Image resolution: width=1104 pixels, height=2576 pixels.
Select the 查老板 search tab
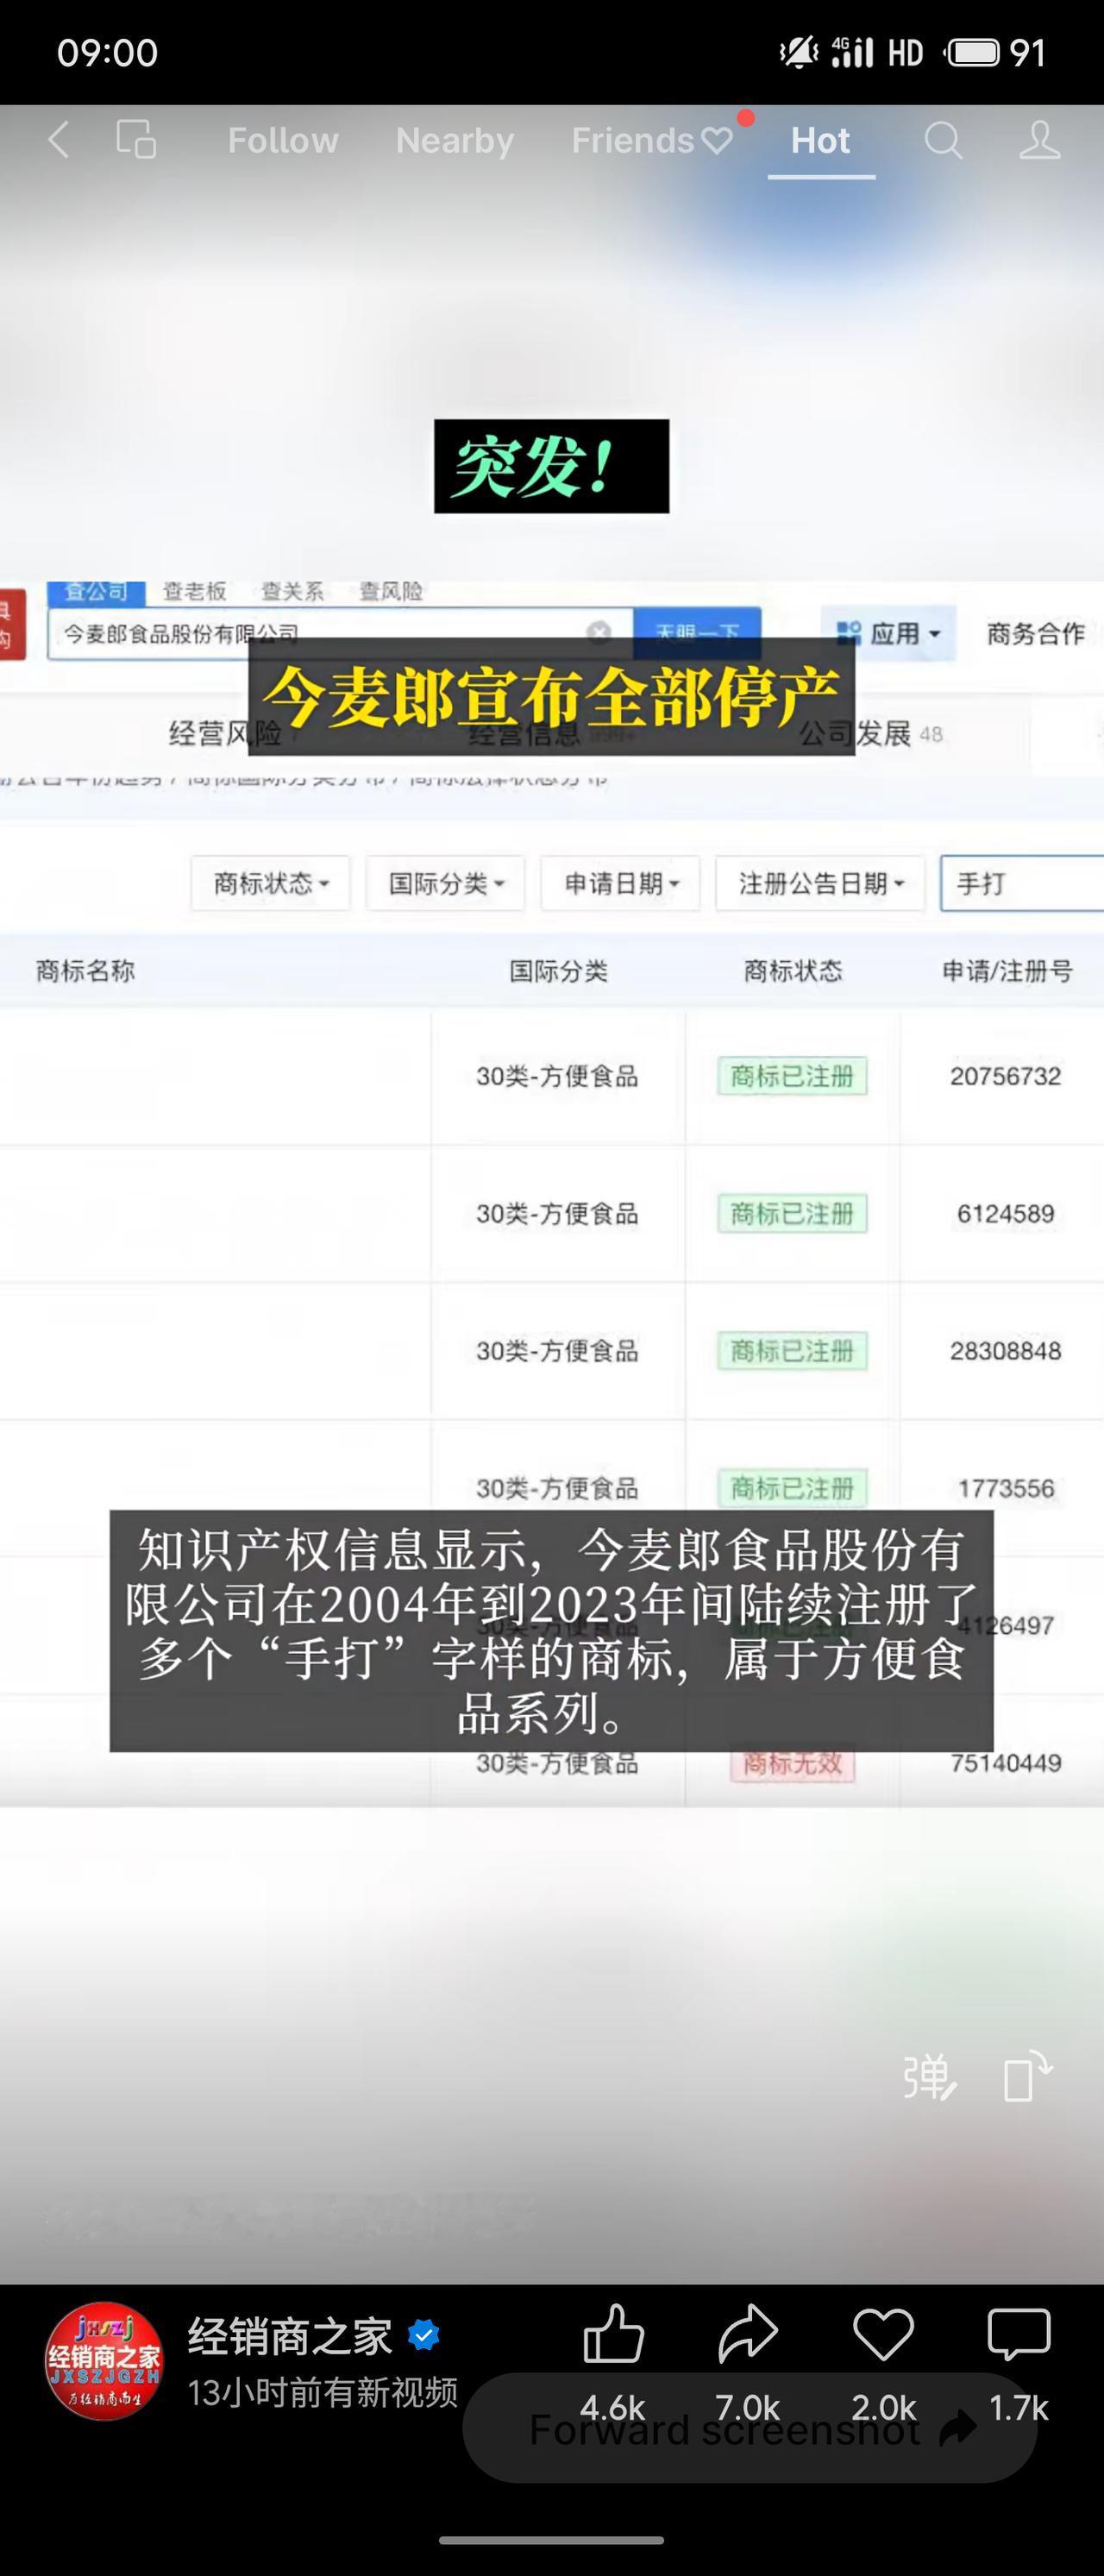pyautogui.click(x=195, y=591)
